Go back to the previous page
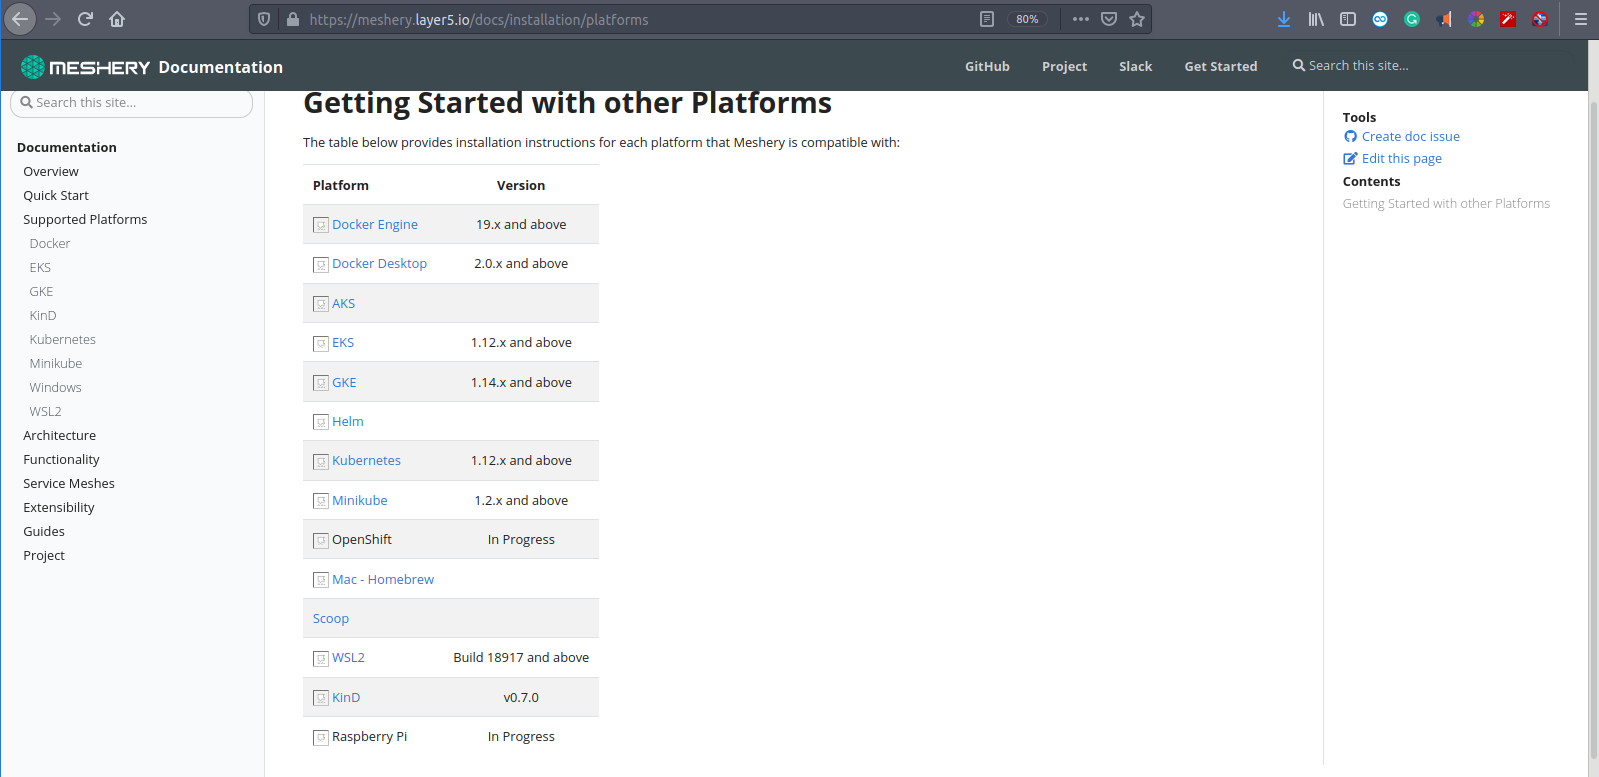1599x777 pixels. (20, 19)
